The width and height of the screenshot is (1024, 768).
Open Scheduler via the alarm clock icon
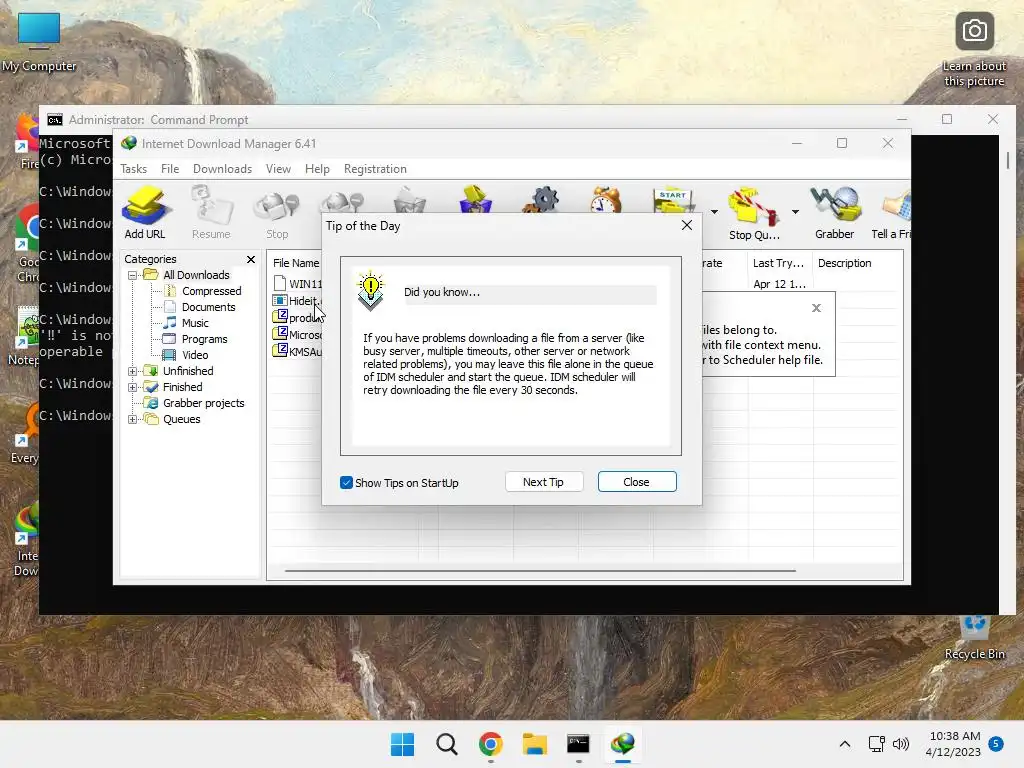coord(606,200)
